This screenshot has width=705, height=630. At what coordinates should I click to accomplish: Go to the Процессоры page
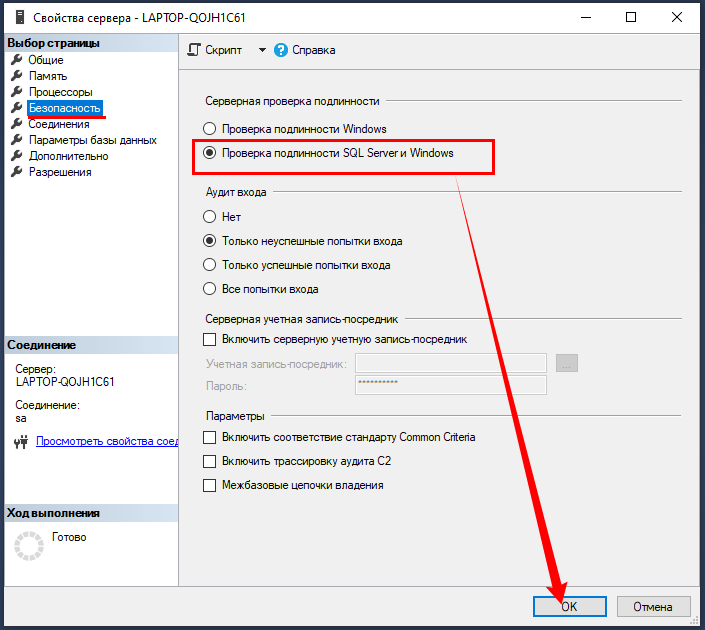pos(60,92)
